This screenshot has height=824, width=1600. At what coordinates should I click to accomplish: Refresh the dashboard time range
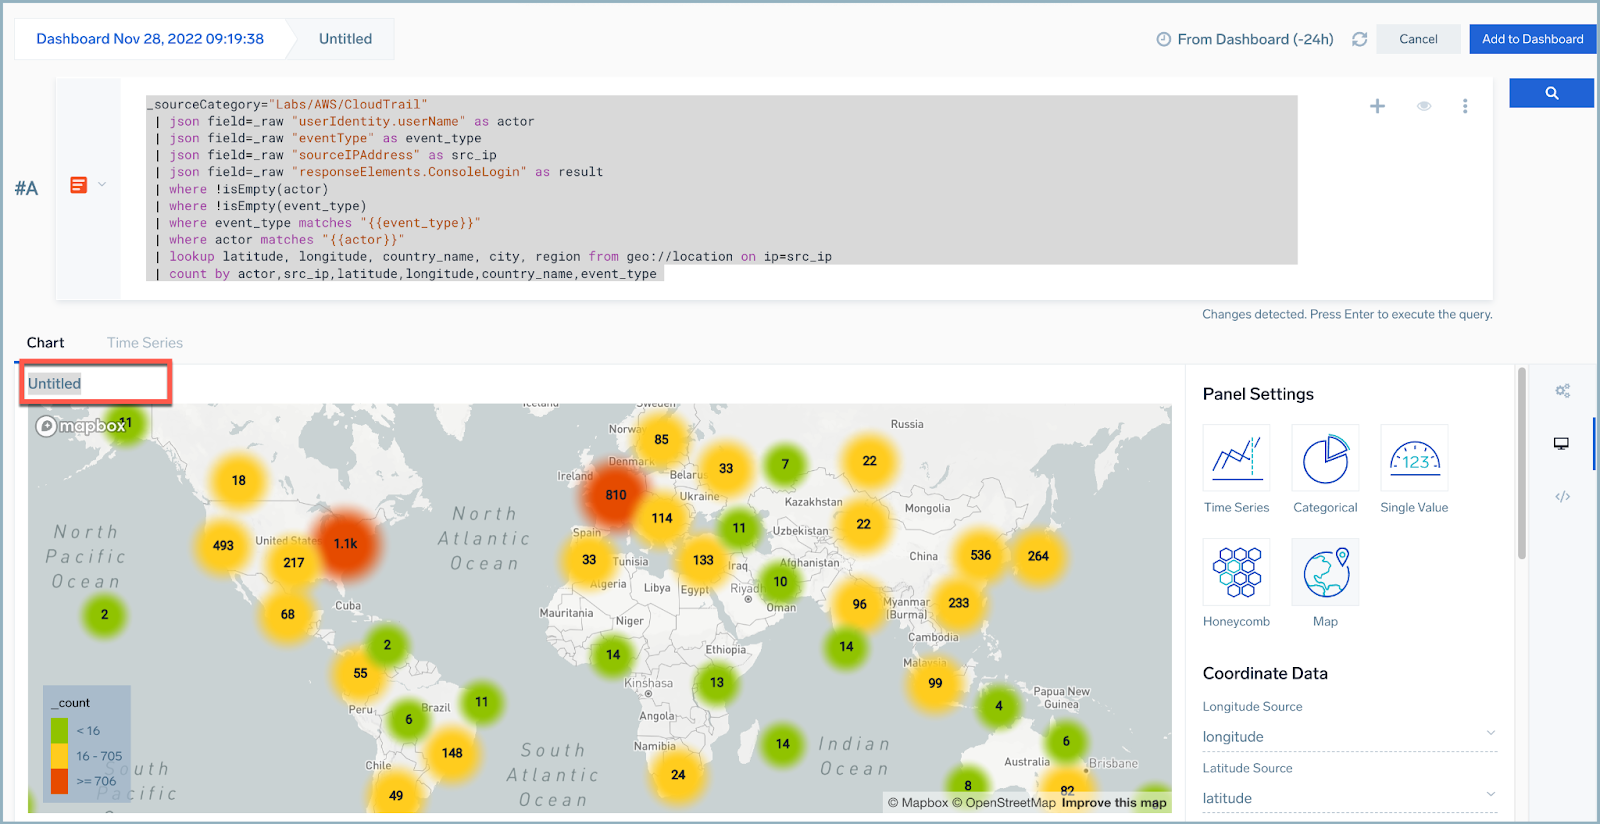point(1359,39)
